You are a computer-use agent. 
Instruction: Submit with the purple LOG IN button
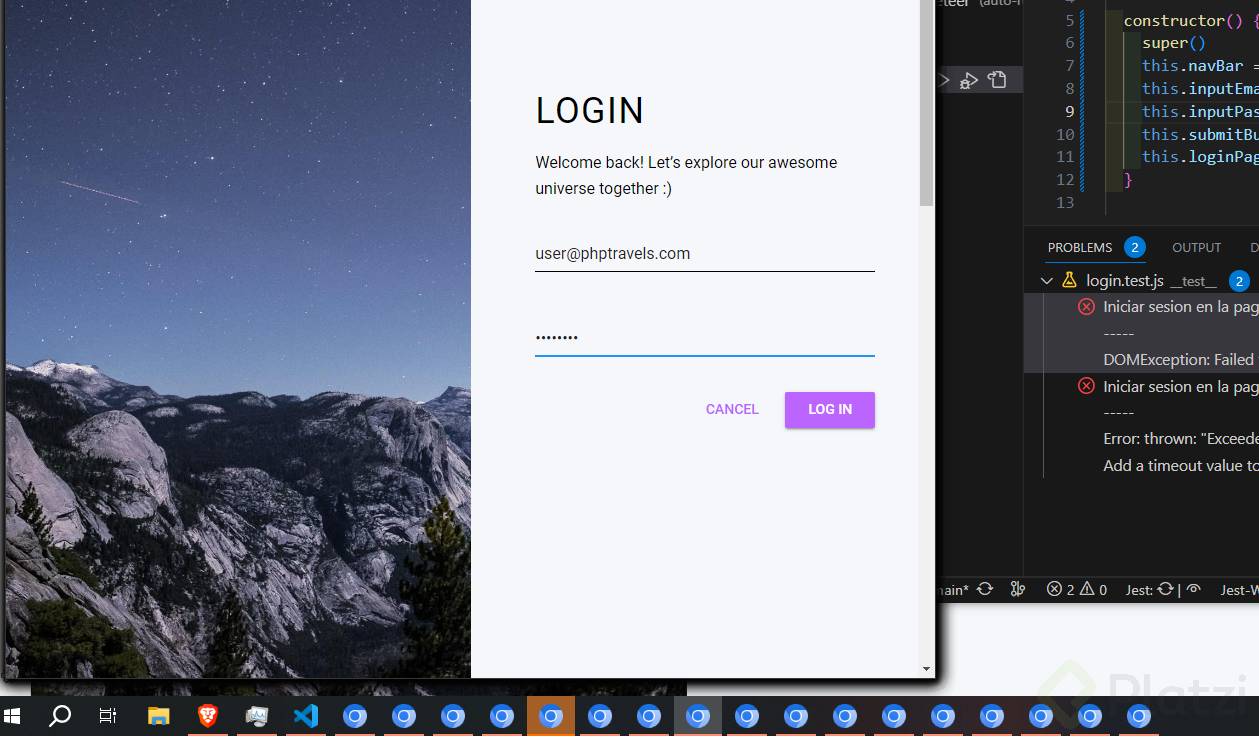pos(830,409)
